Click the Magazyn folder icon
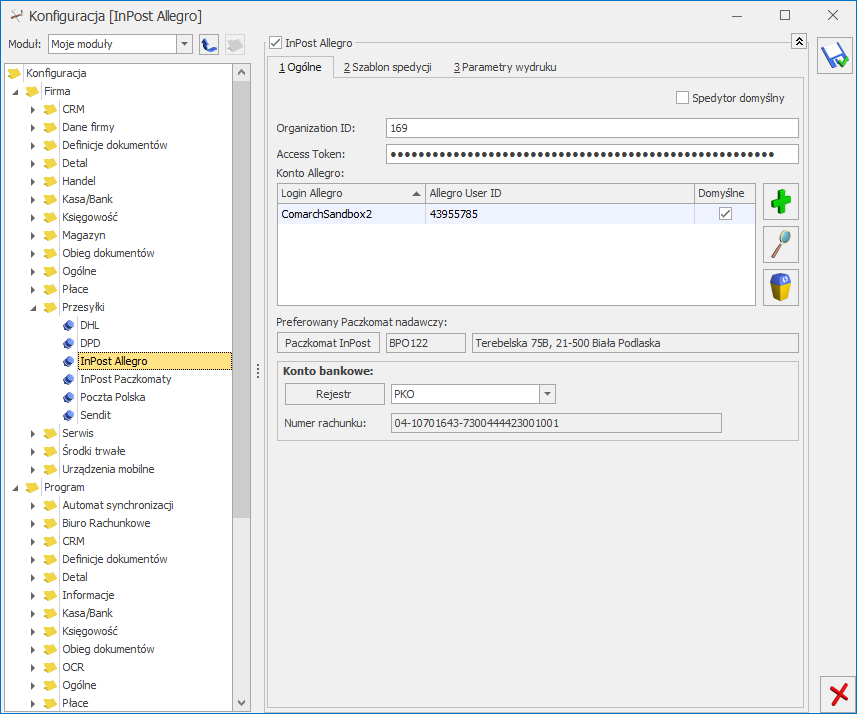 coord(50,236)
